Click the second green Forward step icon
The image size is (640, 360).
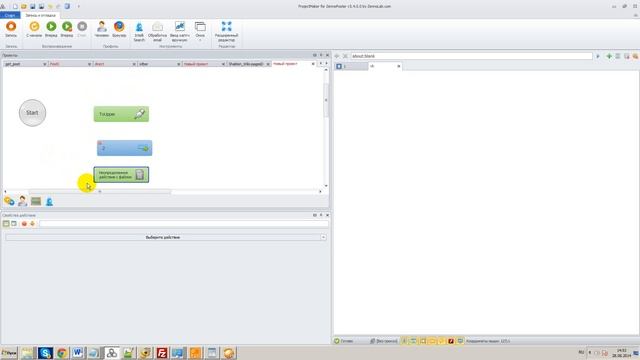(67, 27)
